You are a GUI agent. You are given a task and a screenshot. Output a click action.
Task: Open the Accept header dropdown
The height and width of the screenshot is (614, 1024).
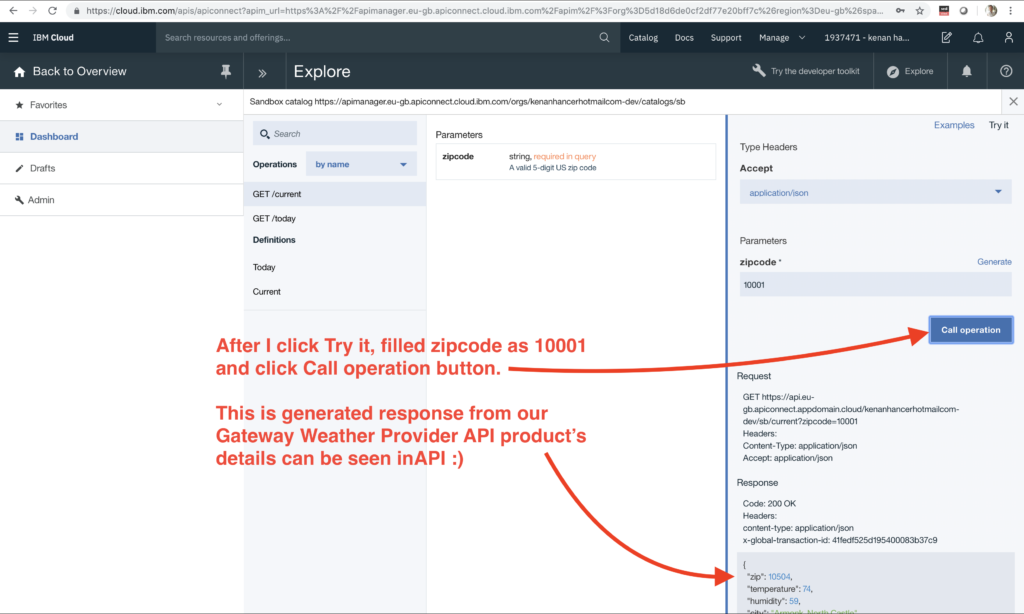click(x=875, y=193)
